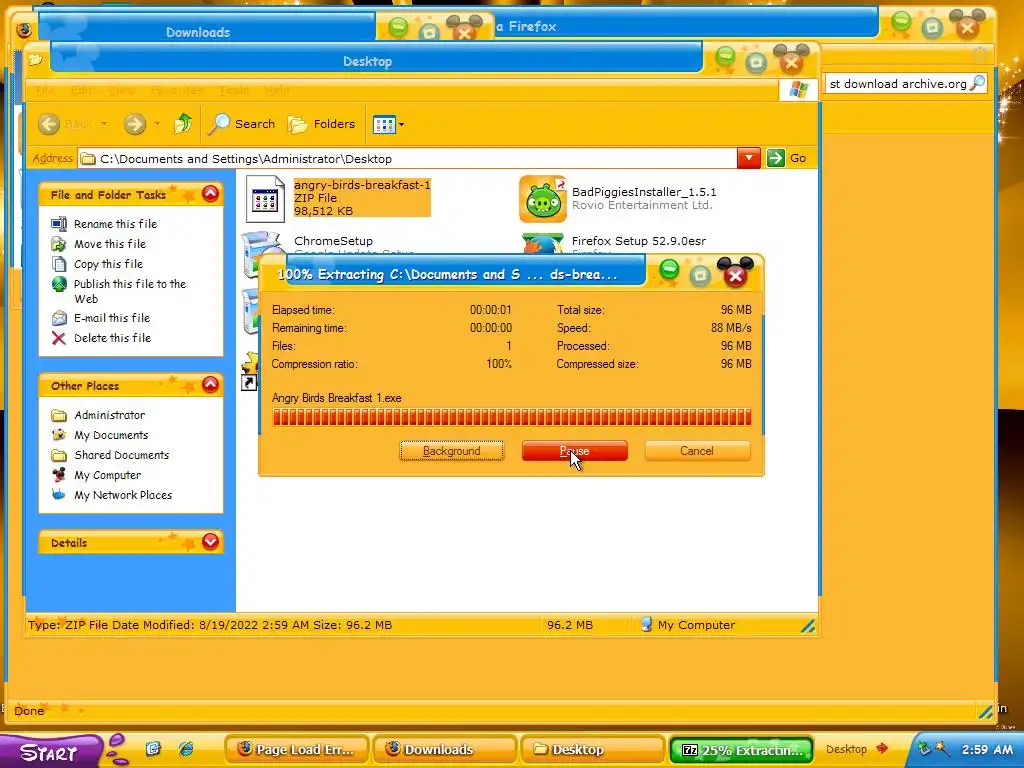Click the Firefox search magnifier icon
Screen dimensions: 1024x768
[x=978, y=83]
